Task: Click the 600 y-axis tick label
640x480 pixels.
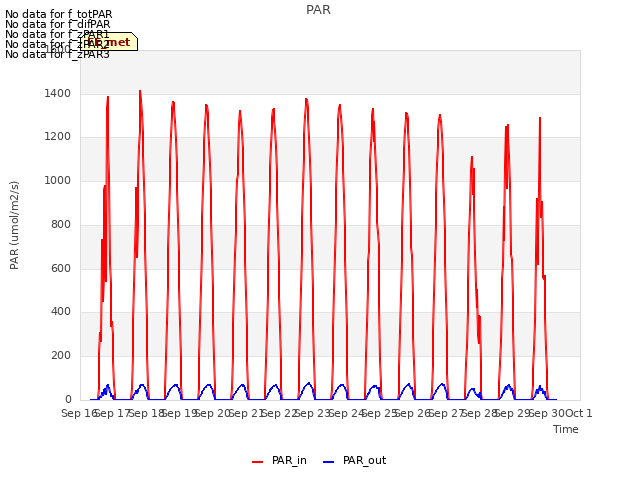Action: click(61, 268)
